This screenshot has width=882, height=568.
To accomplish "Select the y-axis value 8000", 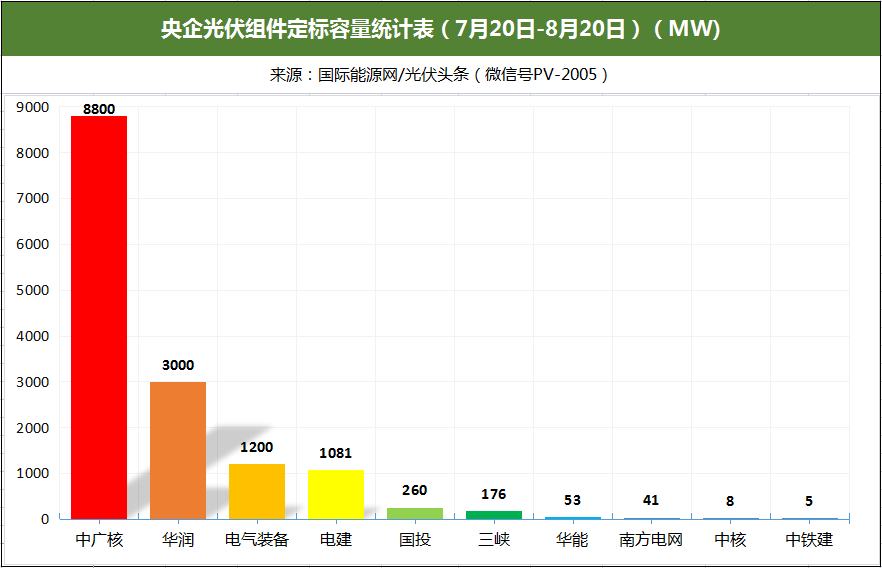I will [x=33, y=153].
